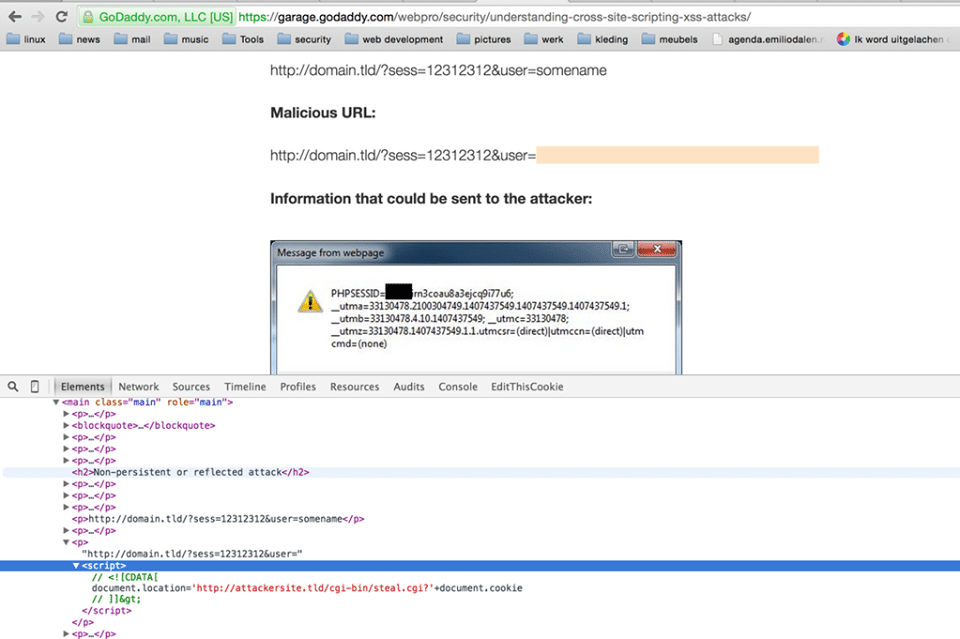The height and width of the screenshot is (639, 960).
Task: Select the h2 'Non-persistent or reflected attack' line
Action: [x=190, y=473]
